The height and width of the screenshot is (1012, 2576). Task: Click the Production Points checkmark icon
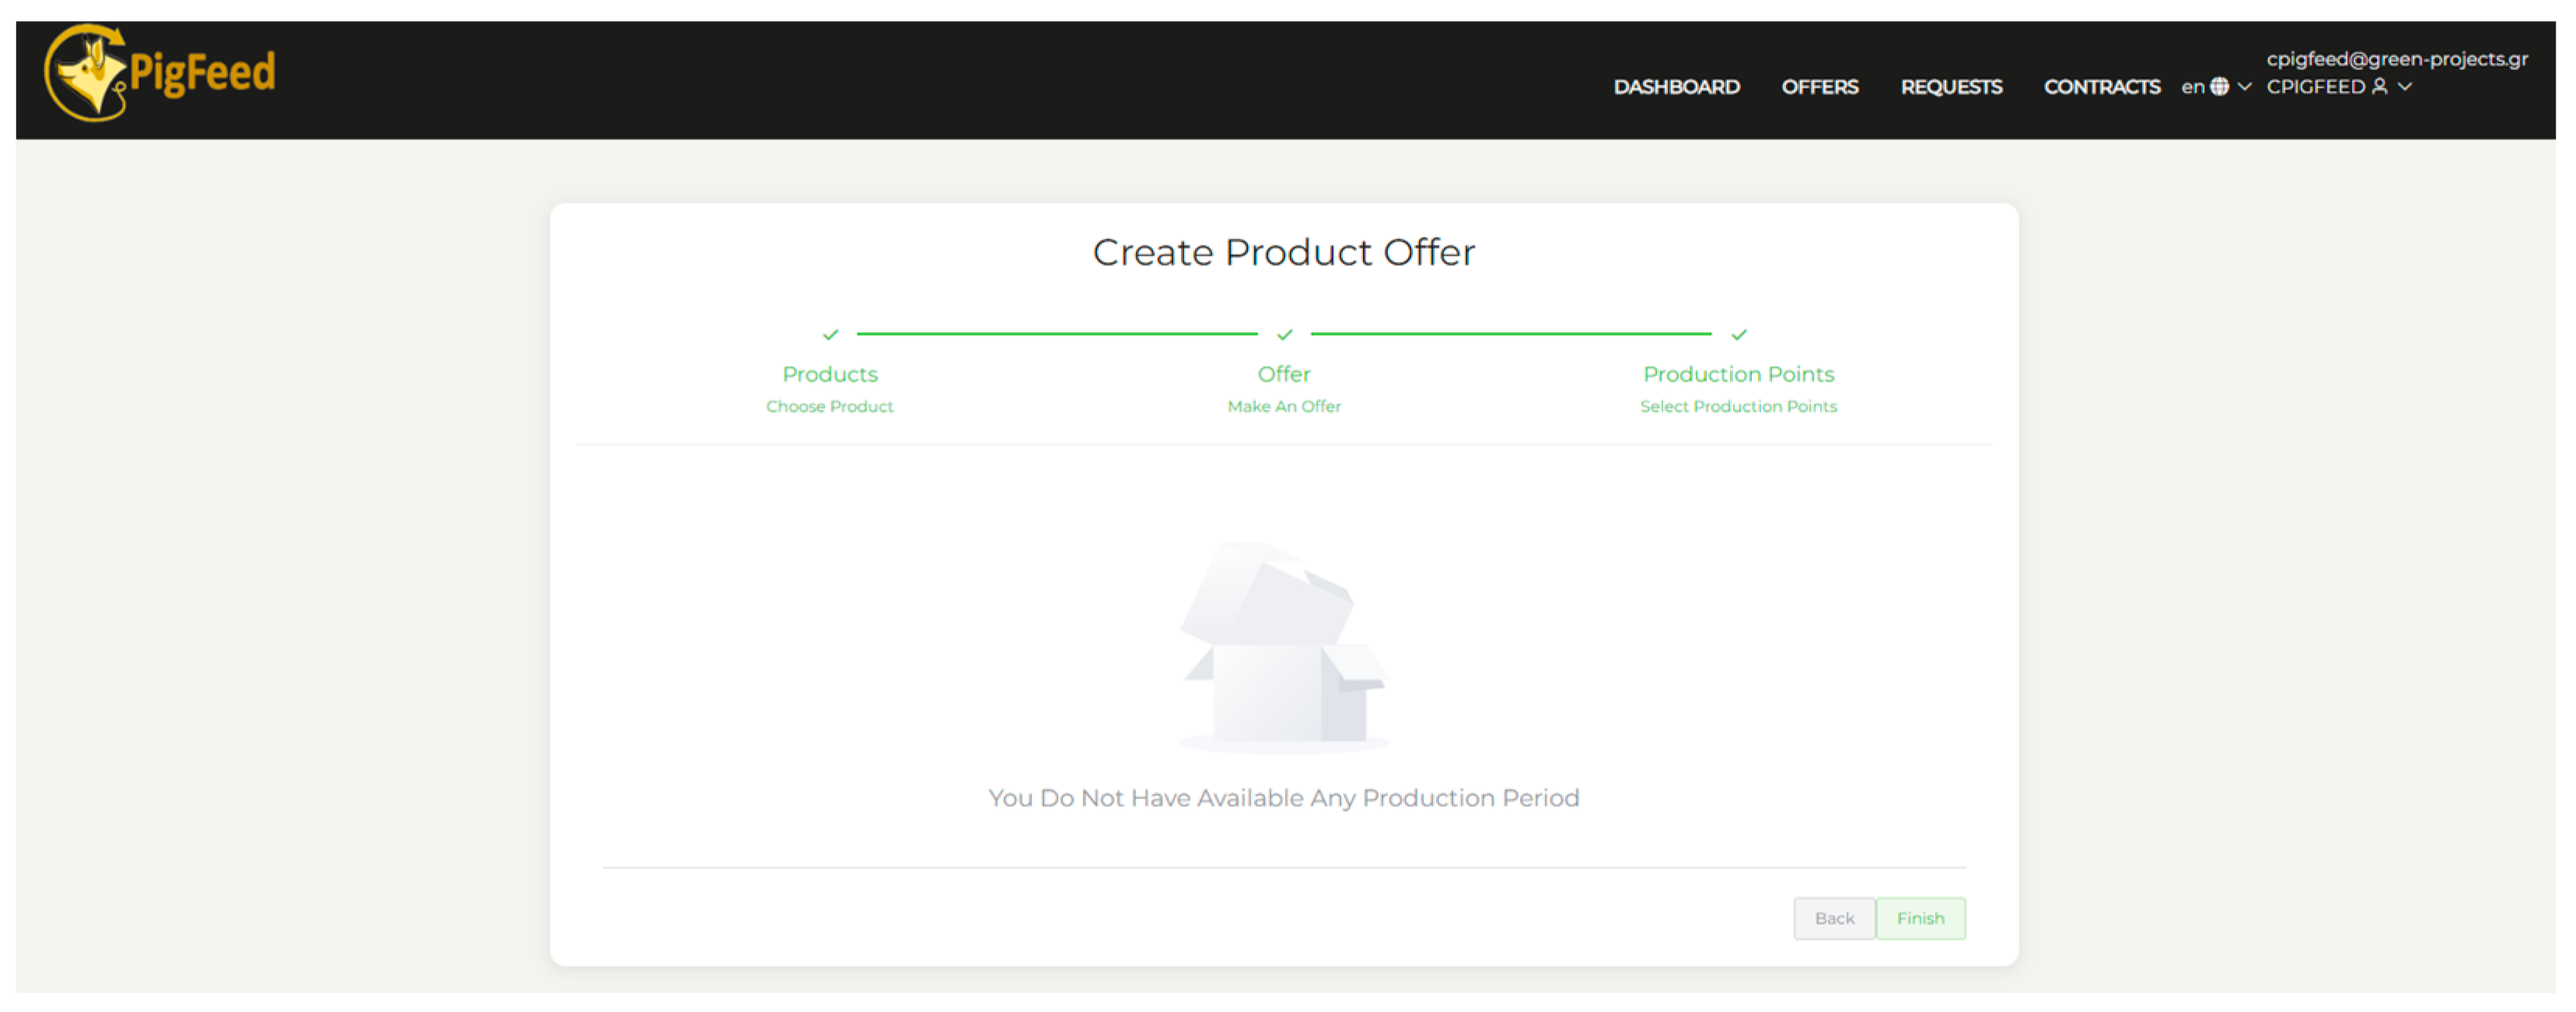tap(1738, 335)
